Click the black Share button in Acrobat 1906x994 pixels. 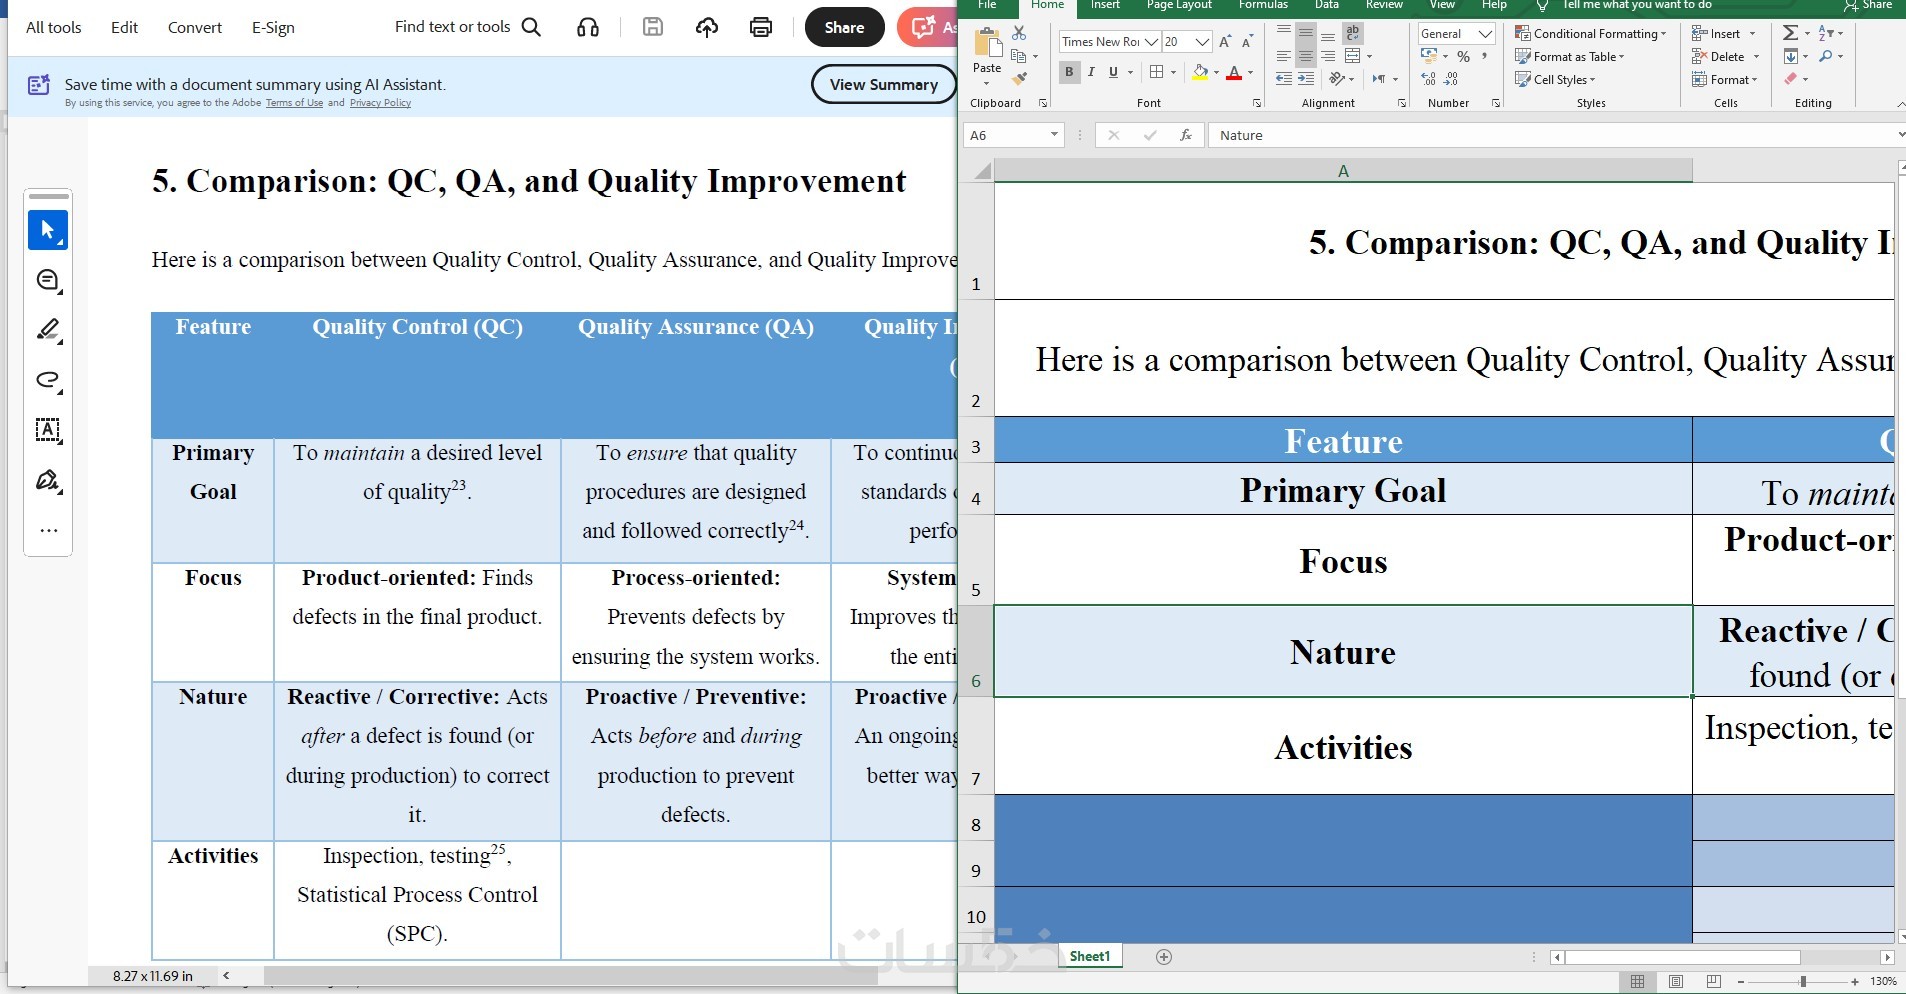pyautogui.click(x=844, y=27)
